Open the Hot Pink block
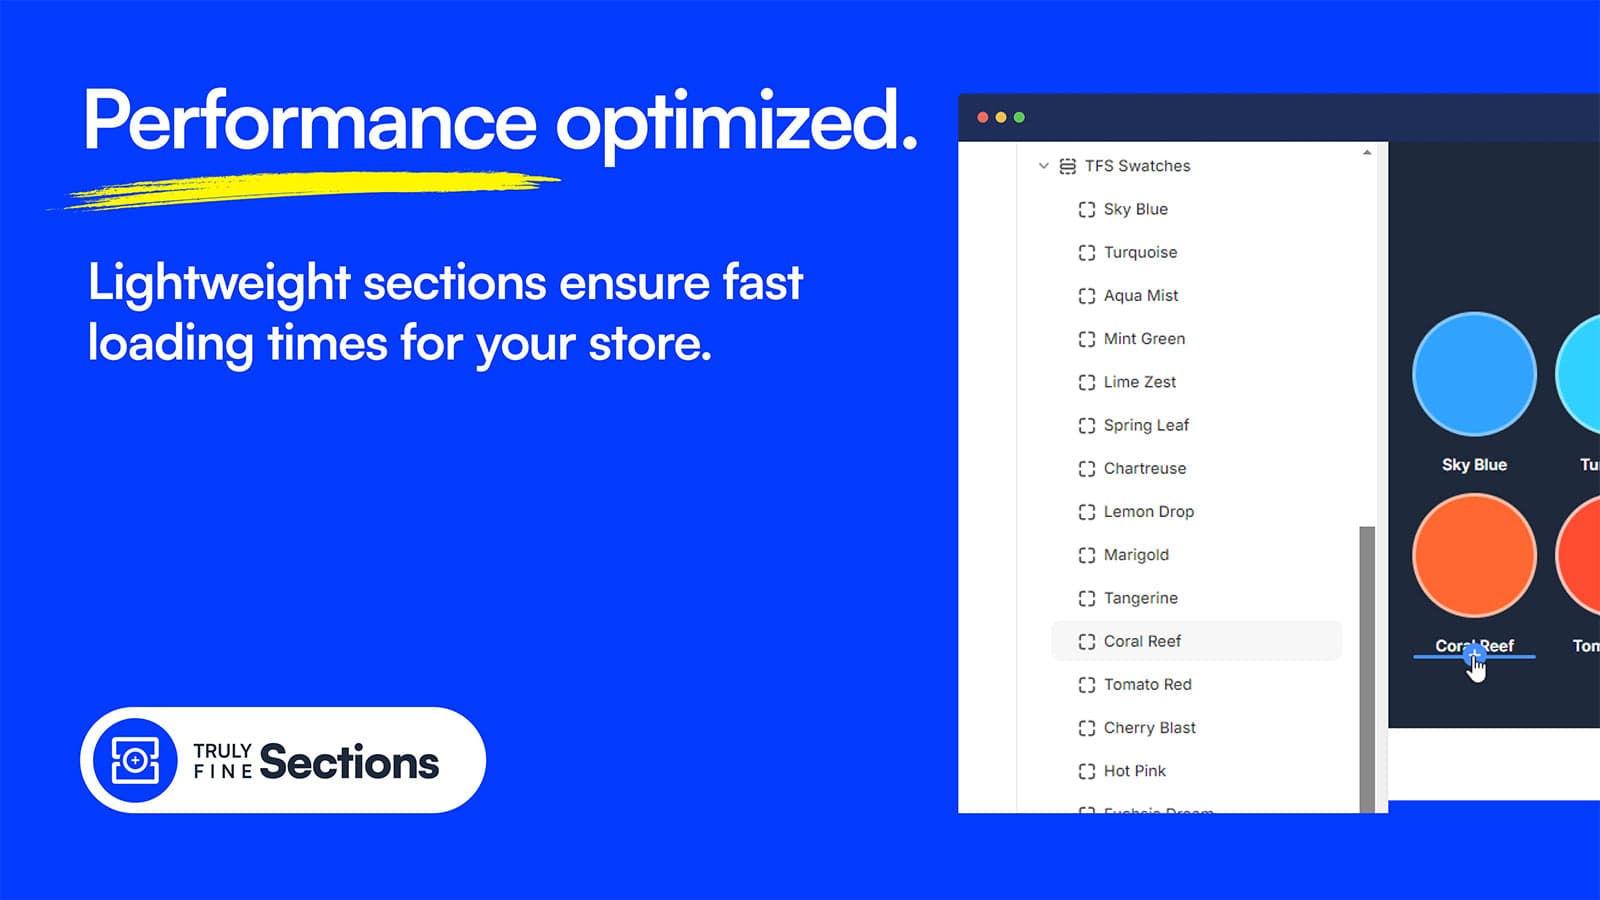1600x900 pixels. [1134, 771]
